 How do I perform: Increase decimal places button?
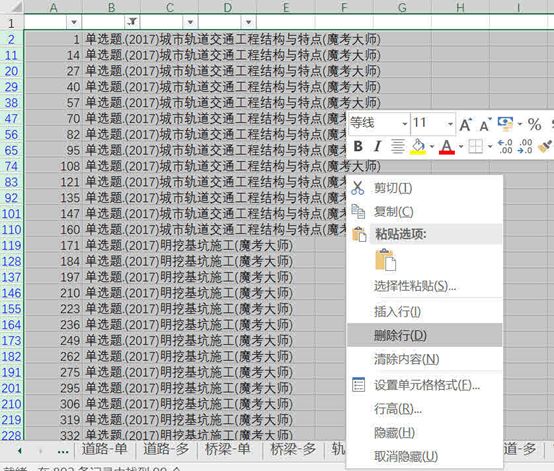pos(505,146)
